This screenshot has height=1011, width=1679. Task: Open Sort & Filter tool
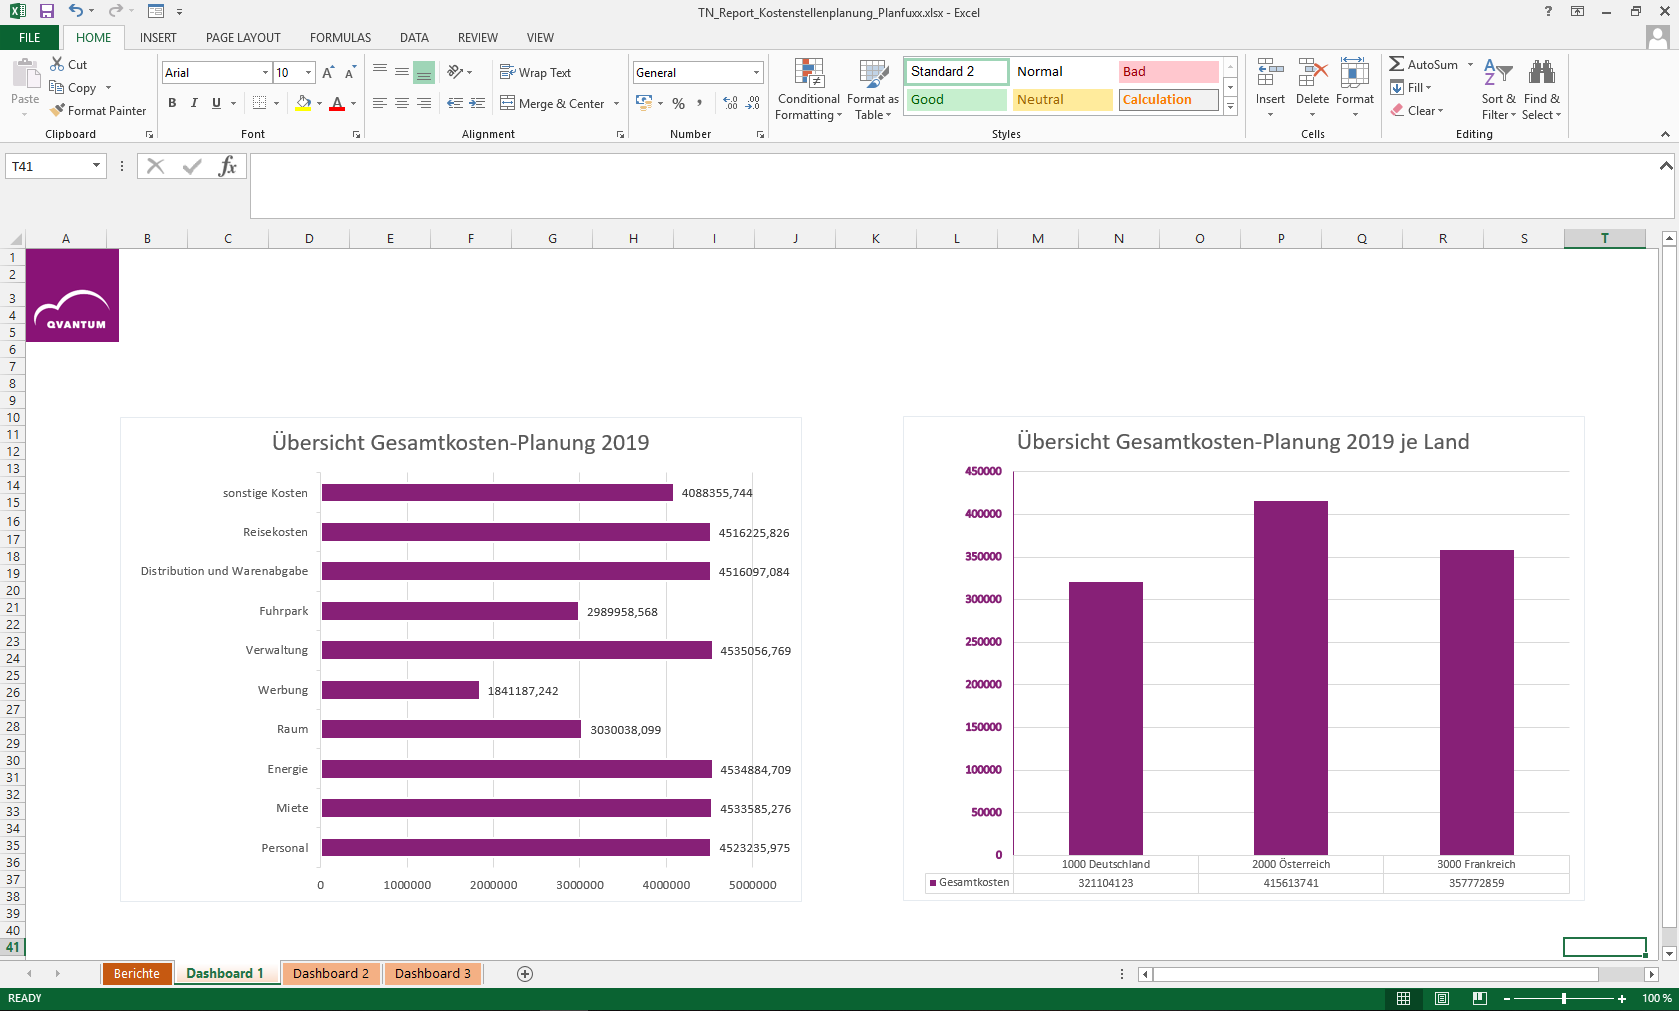(1498, 89)
